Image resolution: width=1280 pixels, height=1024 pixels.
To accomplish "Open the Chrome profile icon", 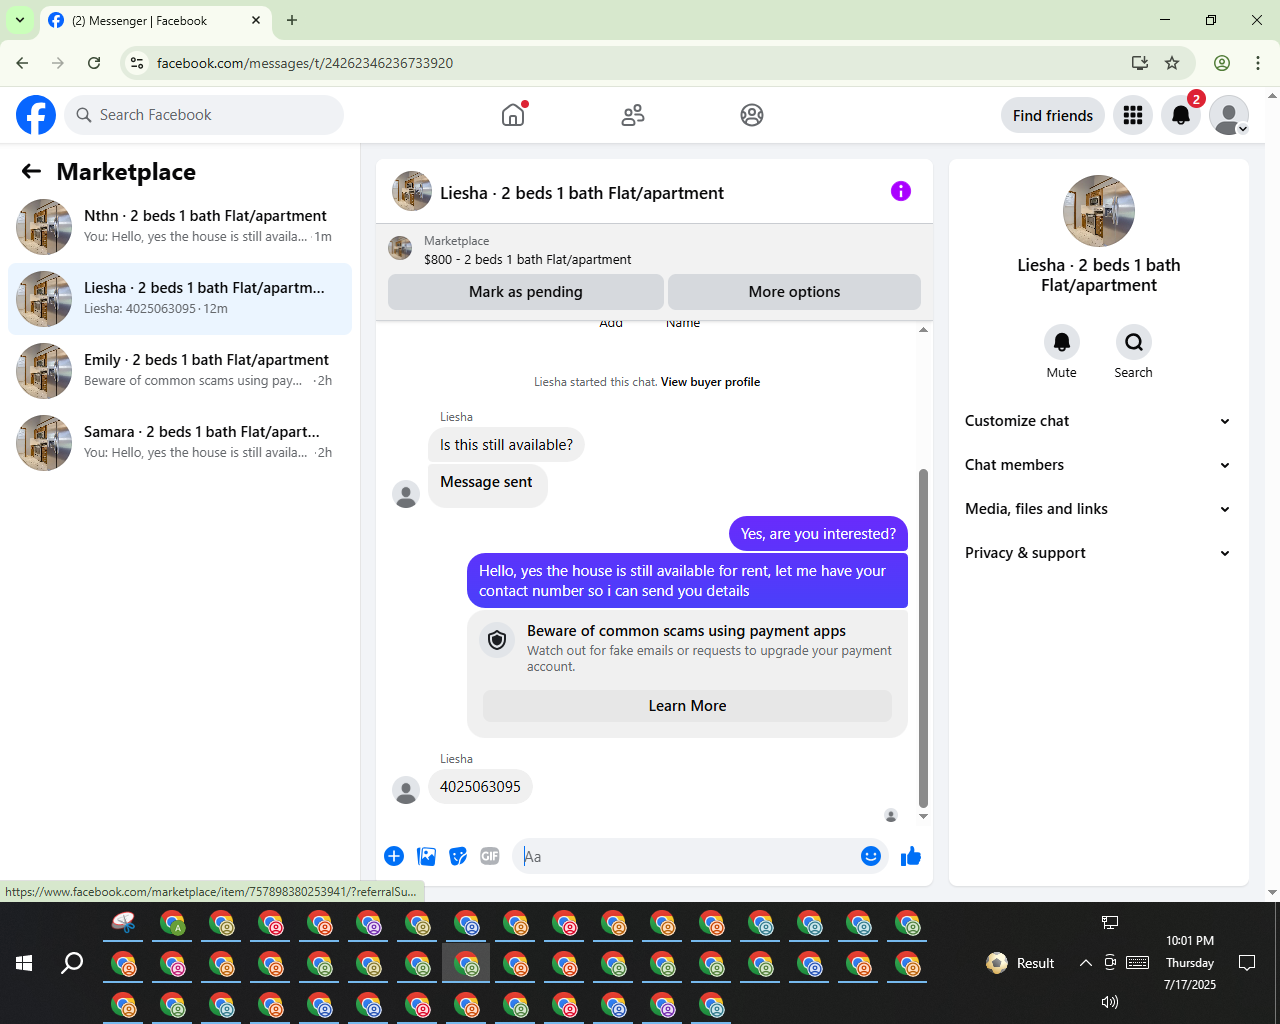I will 1222,63.
